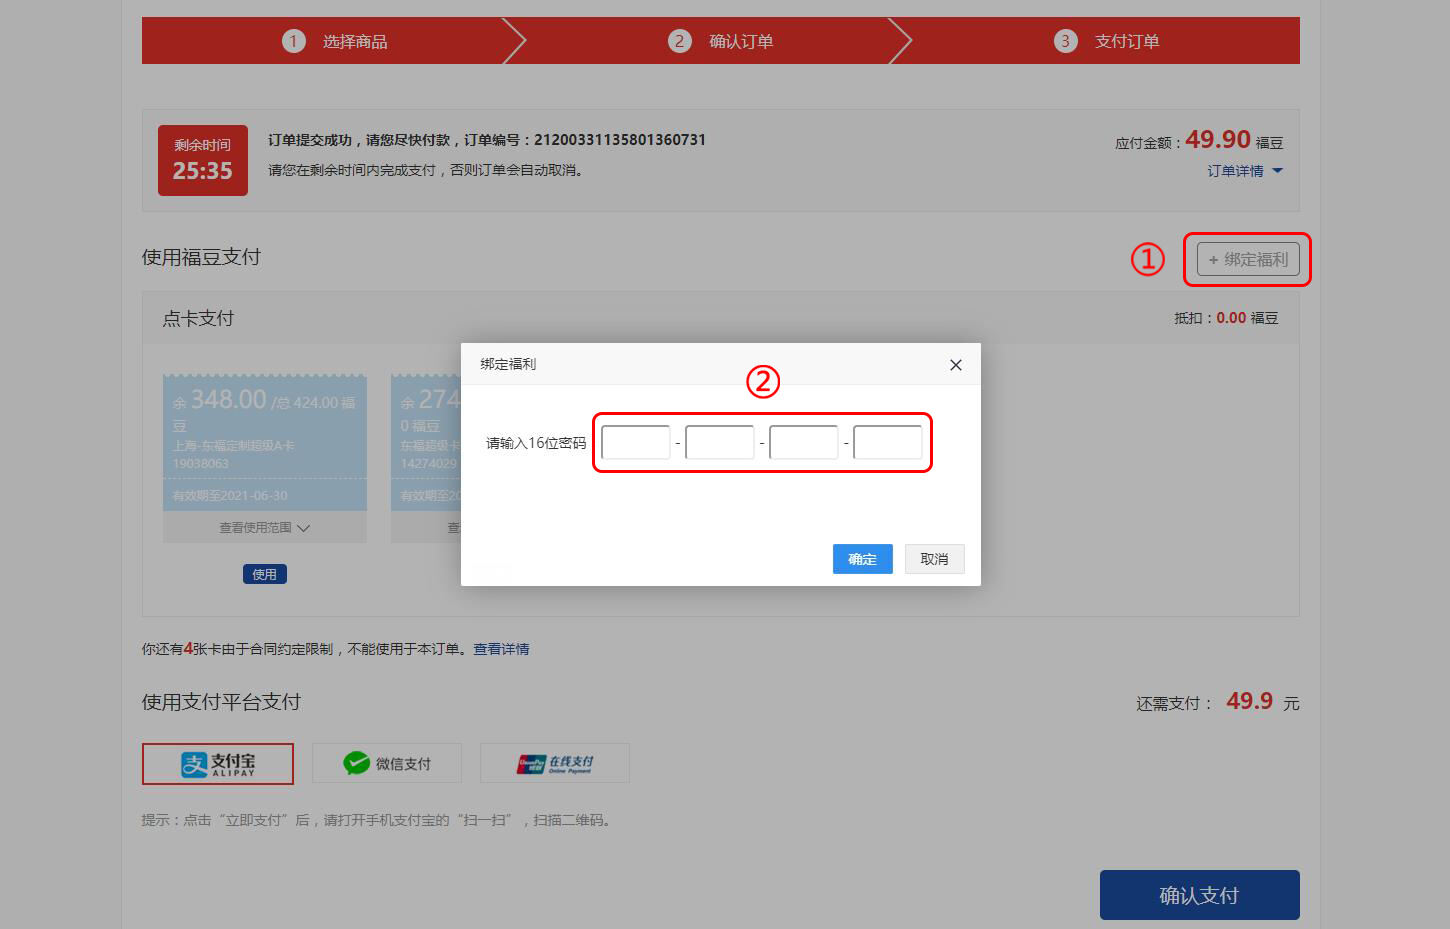Click the plus icon on 绑定福利 button
This screenshot has height=929, width=1450.
(1211, 259)
